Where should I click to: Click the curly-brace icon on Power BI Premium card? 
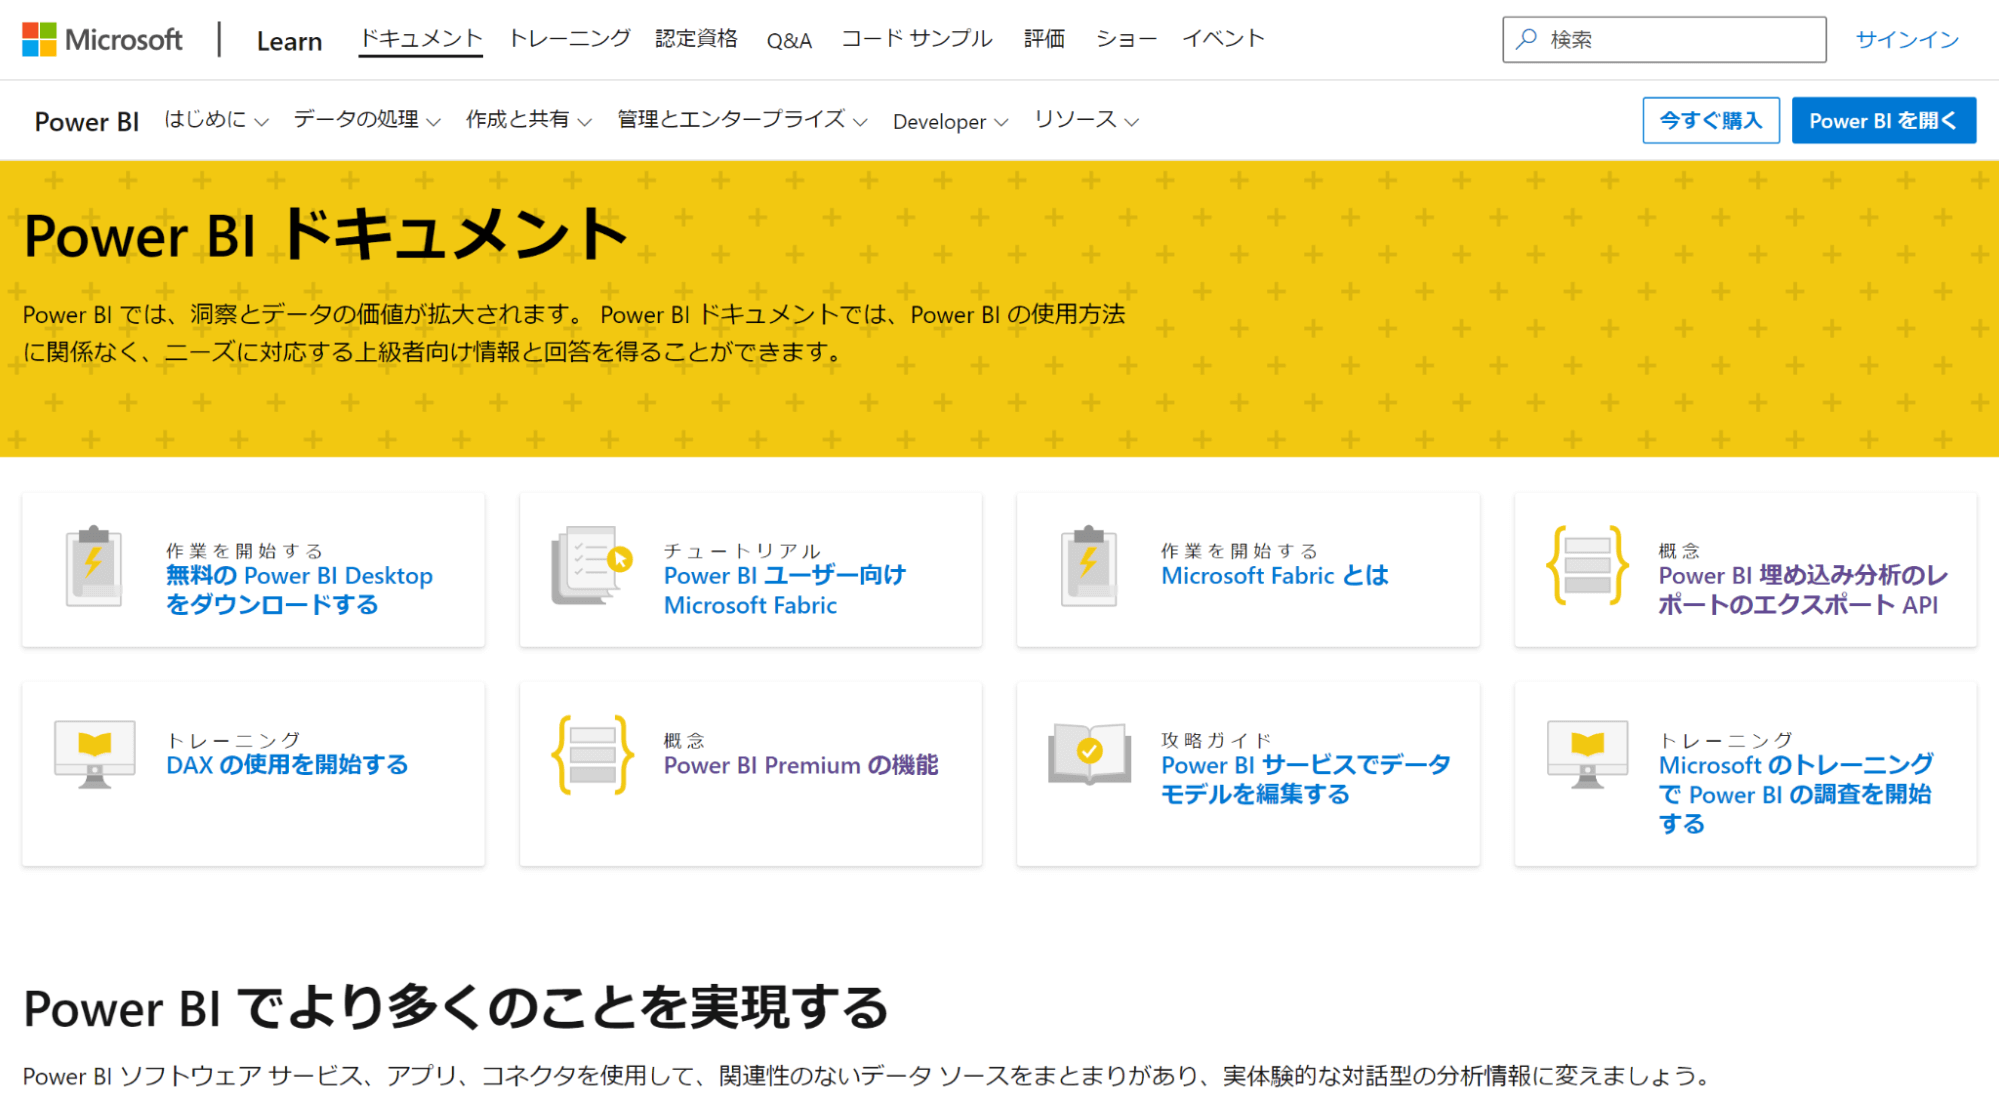(592, 755)
